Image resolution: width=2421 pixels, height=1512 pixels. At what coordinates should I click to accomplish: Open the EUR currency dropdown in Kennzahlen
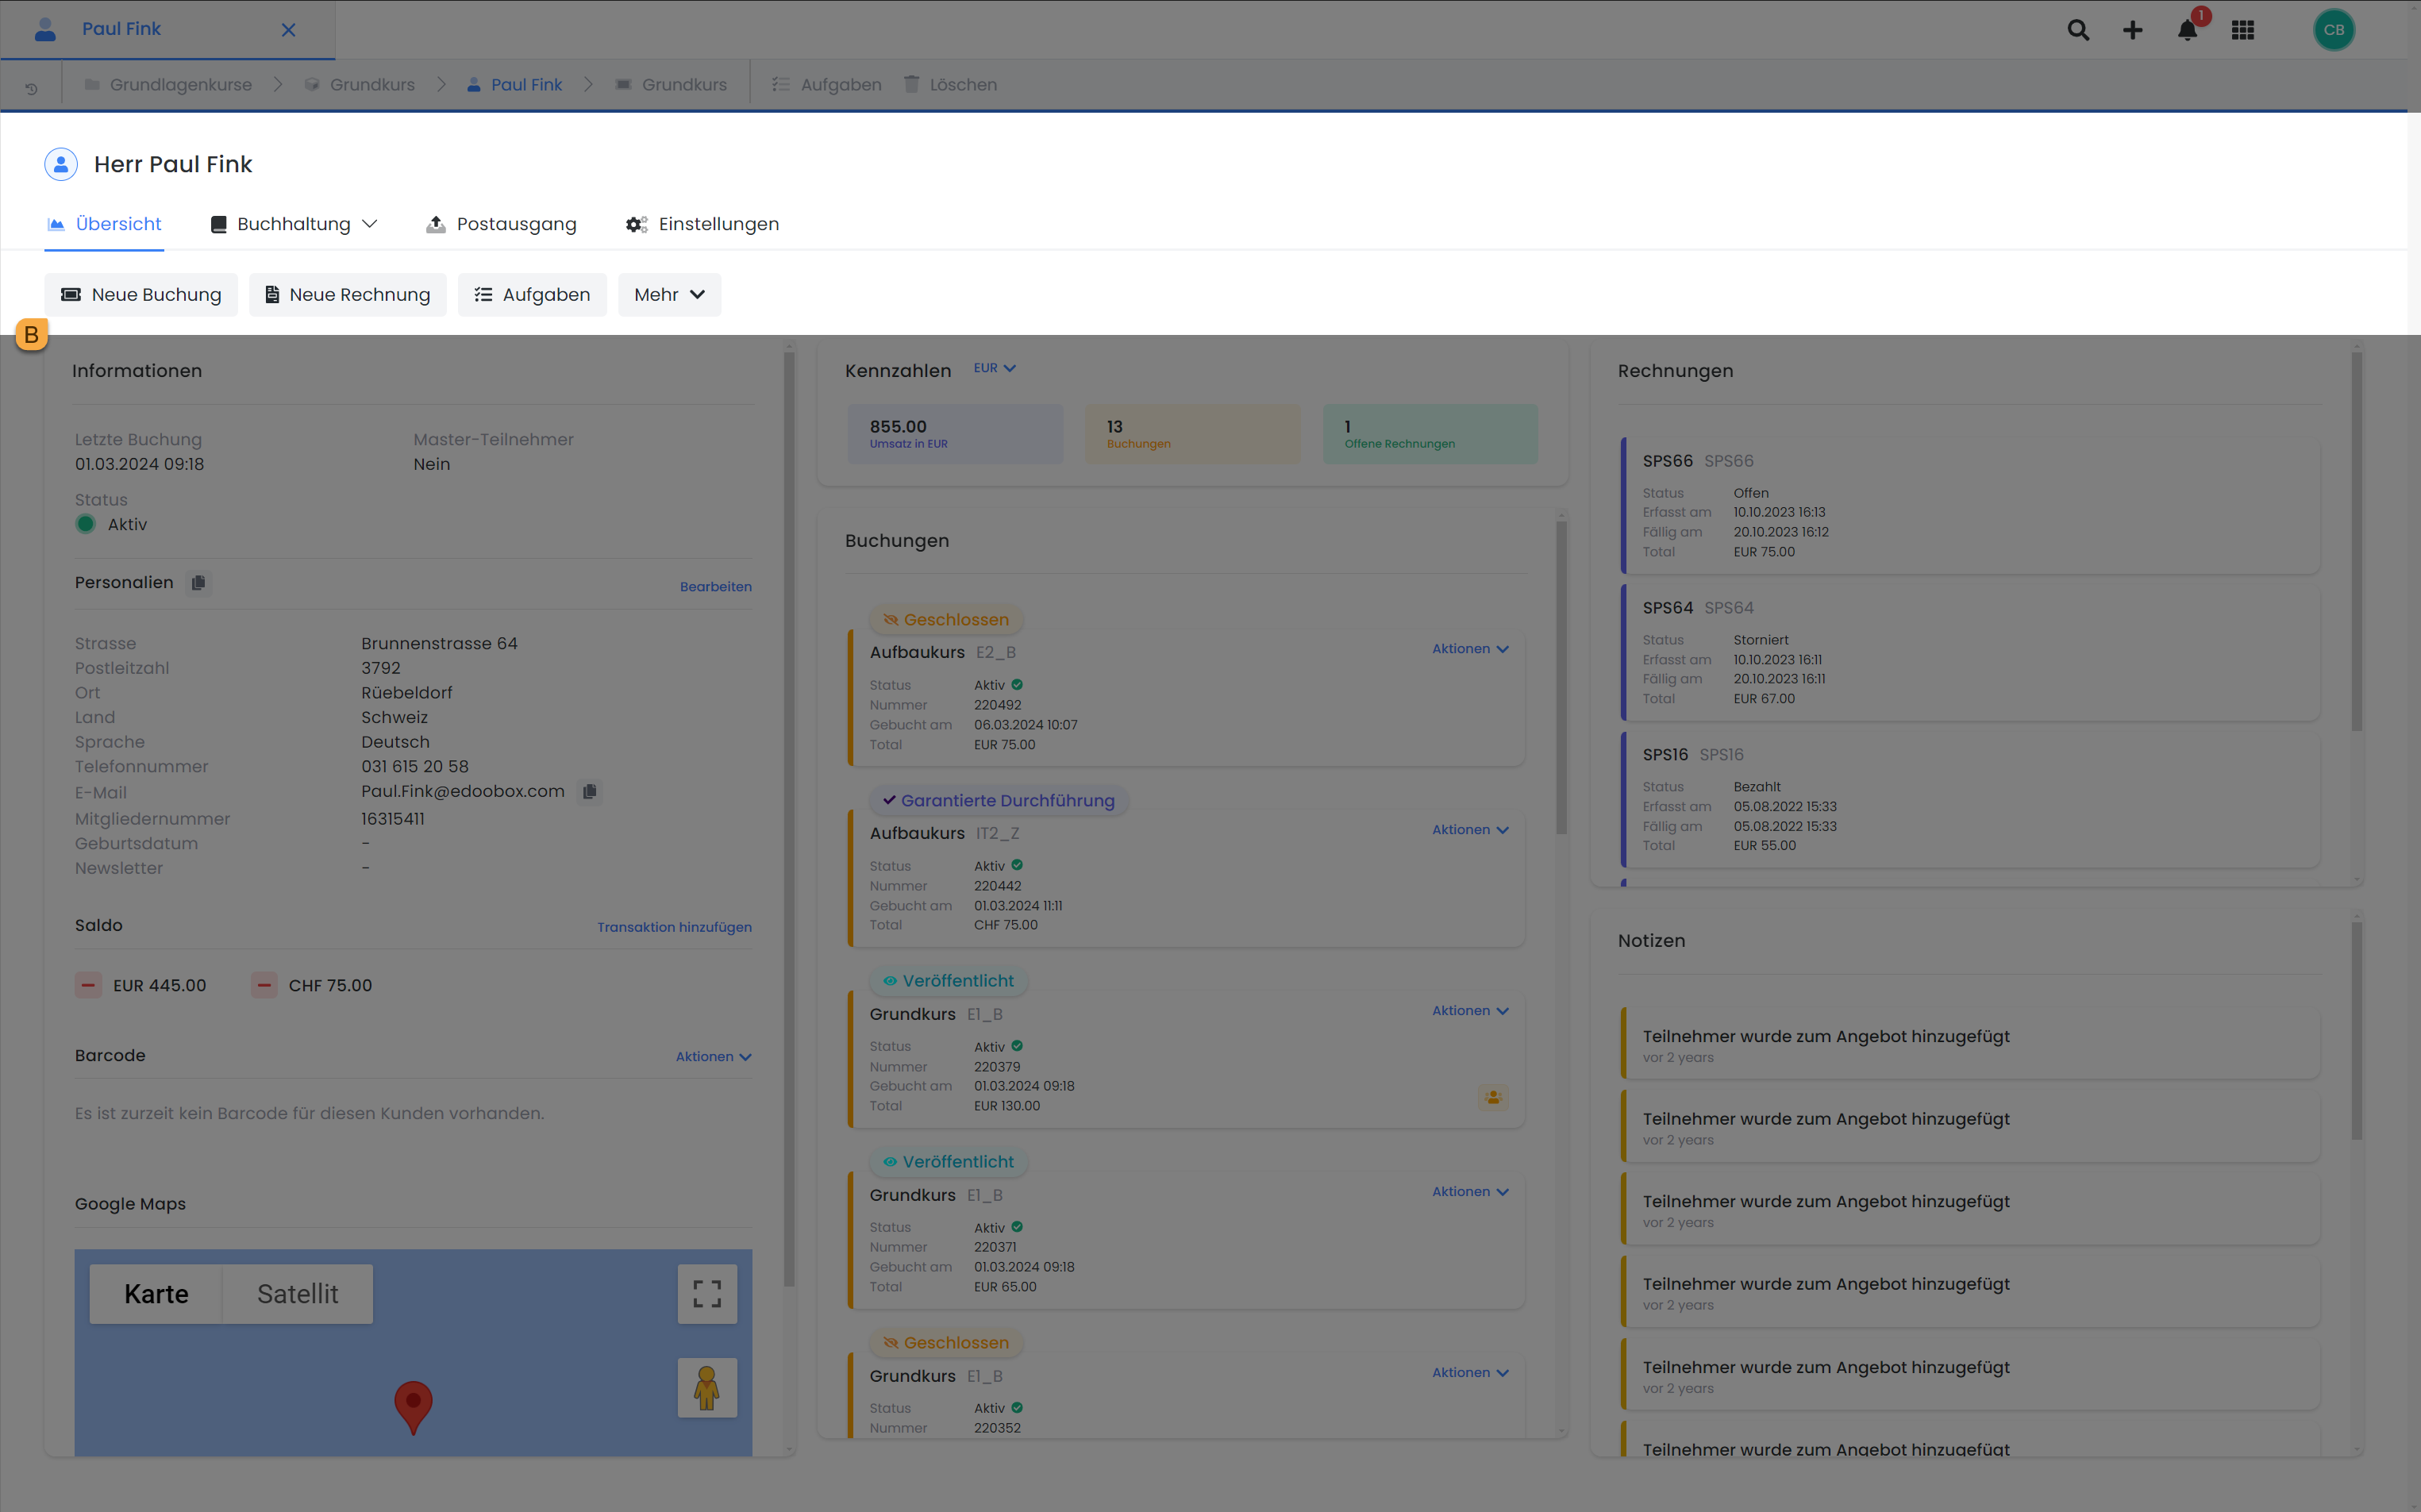coord(994,368)
